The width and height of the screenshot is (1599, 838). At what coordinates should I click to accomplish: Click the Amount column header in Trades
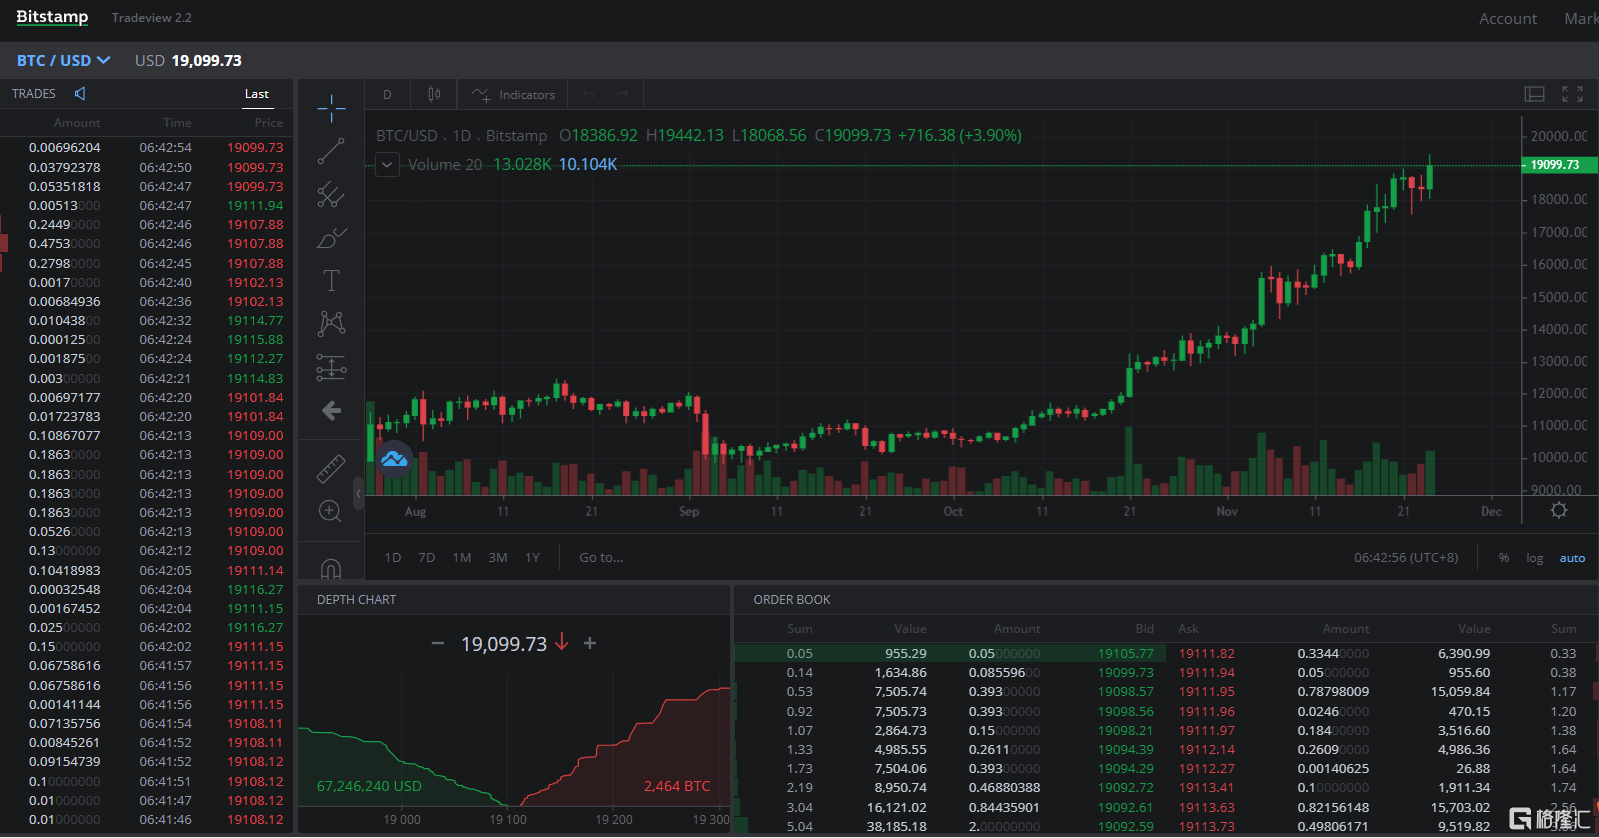point(77,123)
